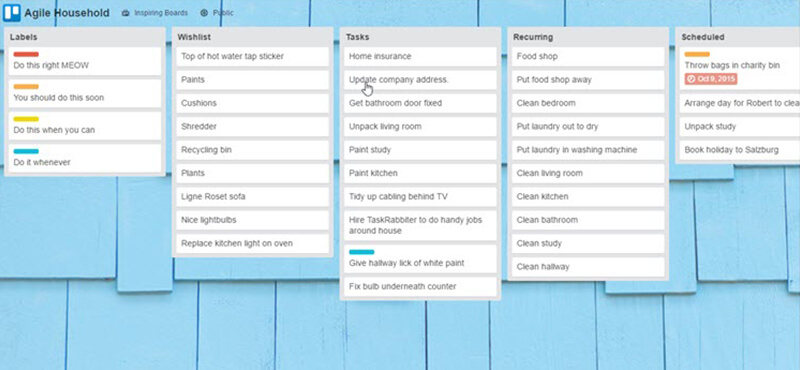Open the Nice lightbulbs card
This screenshot has width=800, height=370.
point(253,220)
